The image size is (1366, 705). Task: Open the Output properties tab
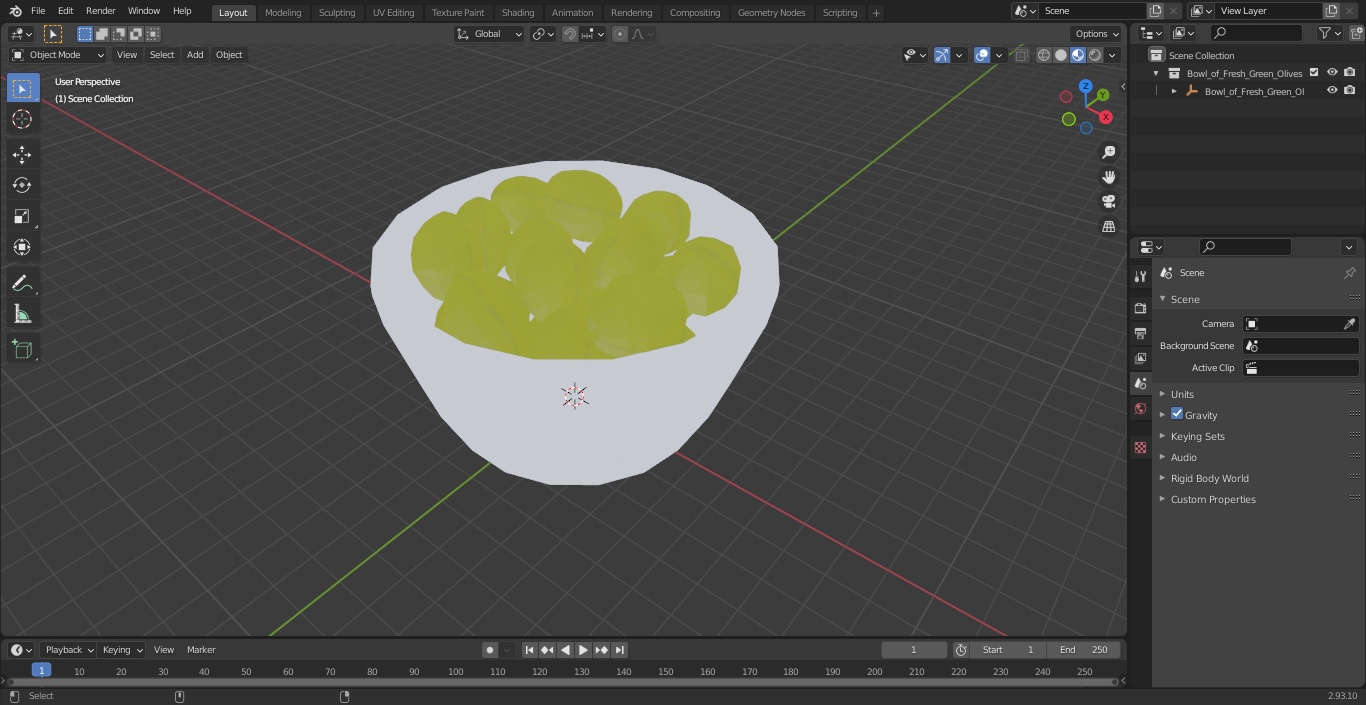tap(1140, 333)
